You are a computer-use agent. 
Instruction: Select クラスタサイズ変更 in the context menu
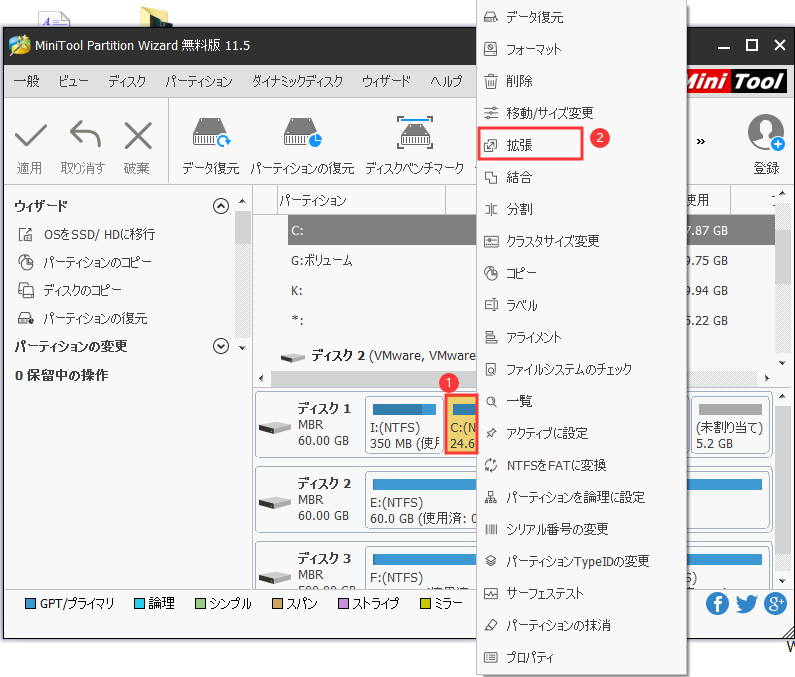(582, 241)
